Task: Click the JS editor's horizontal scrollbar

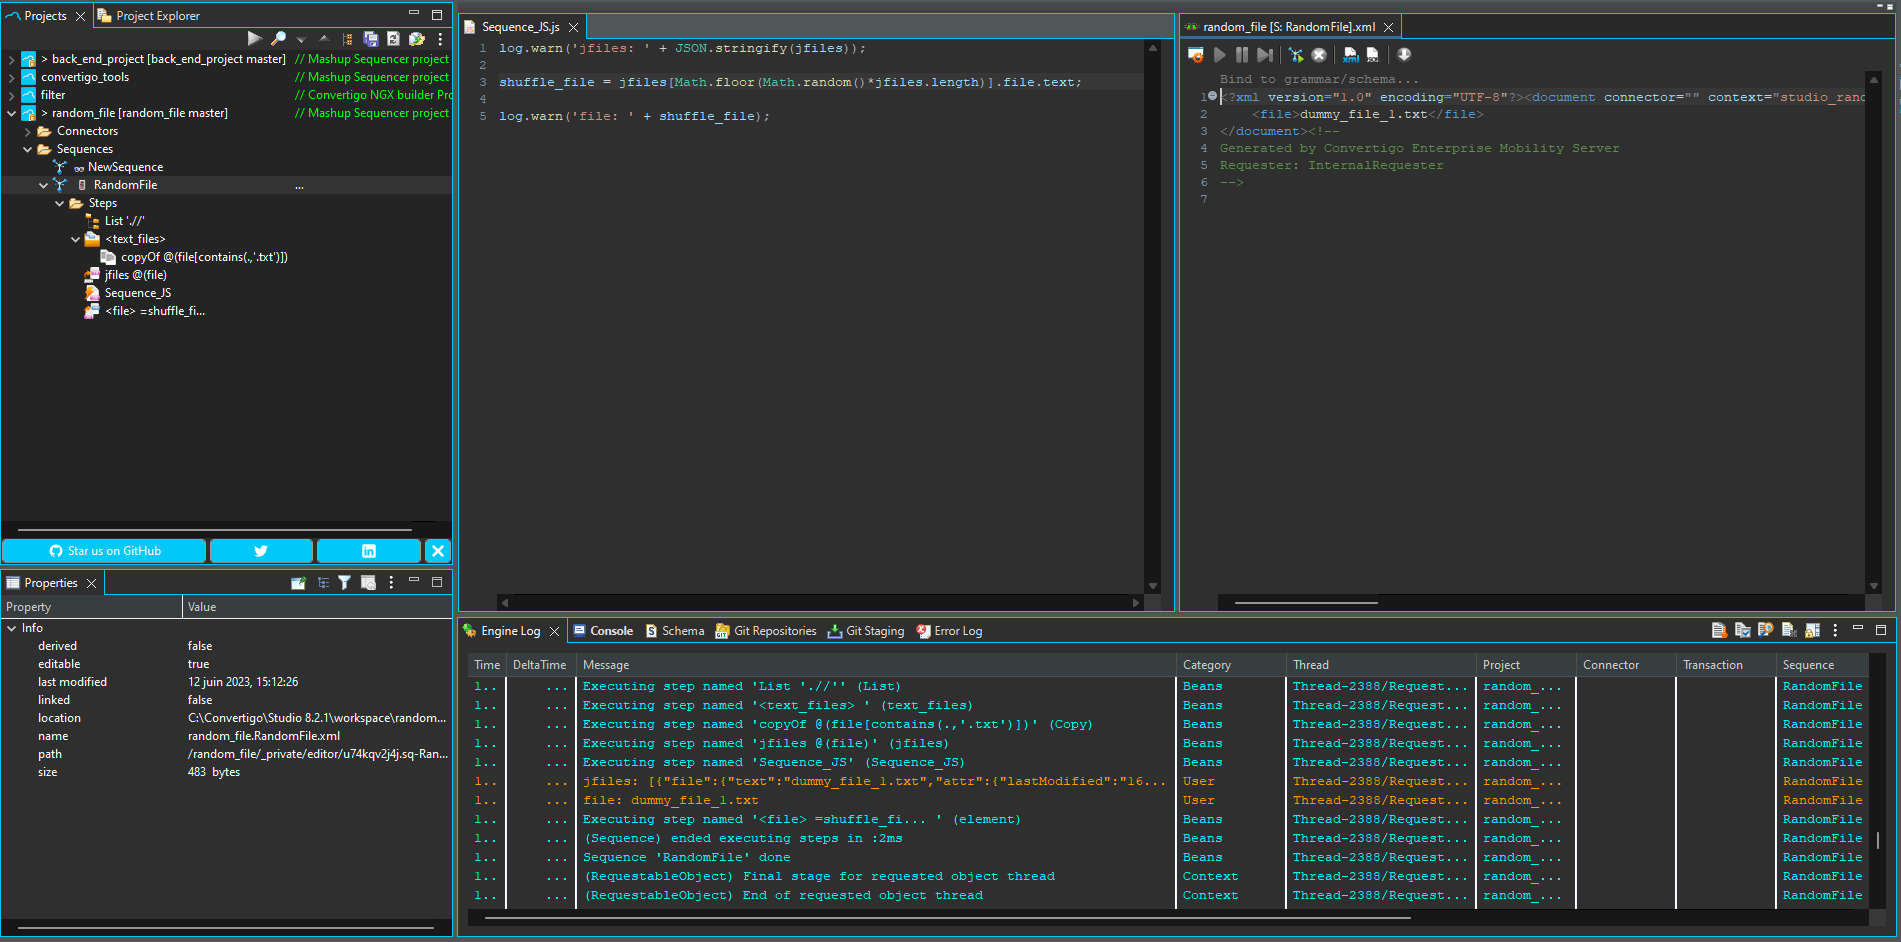Action: click(820, 603)
